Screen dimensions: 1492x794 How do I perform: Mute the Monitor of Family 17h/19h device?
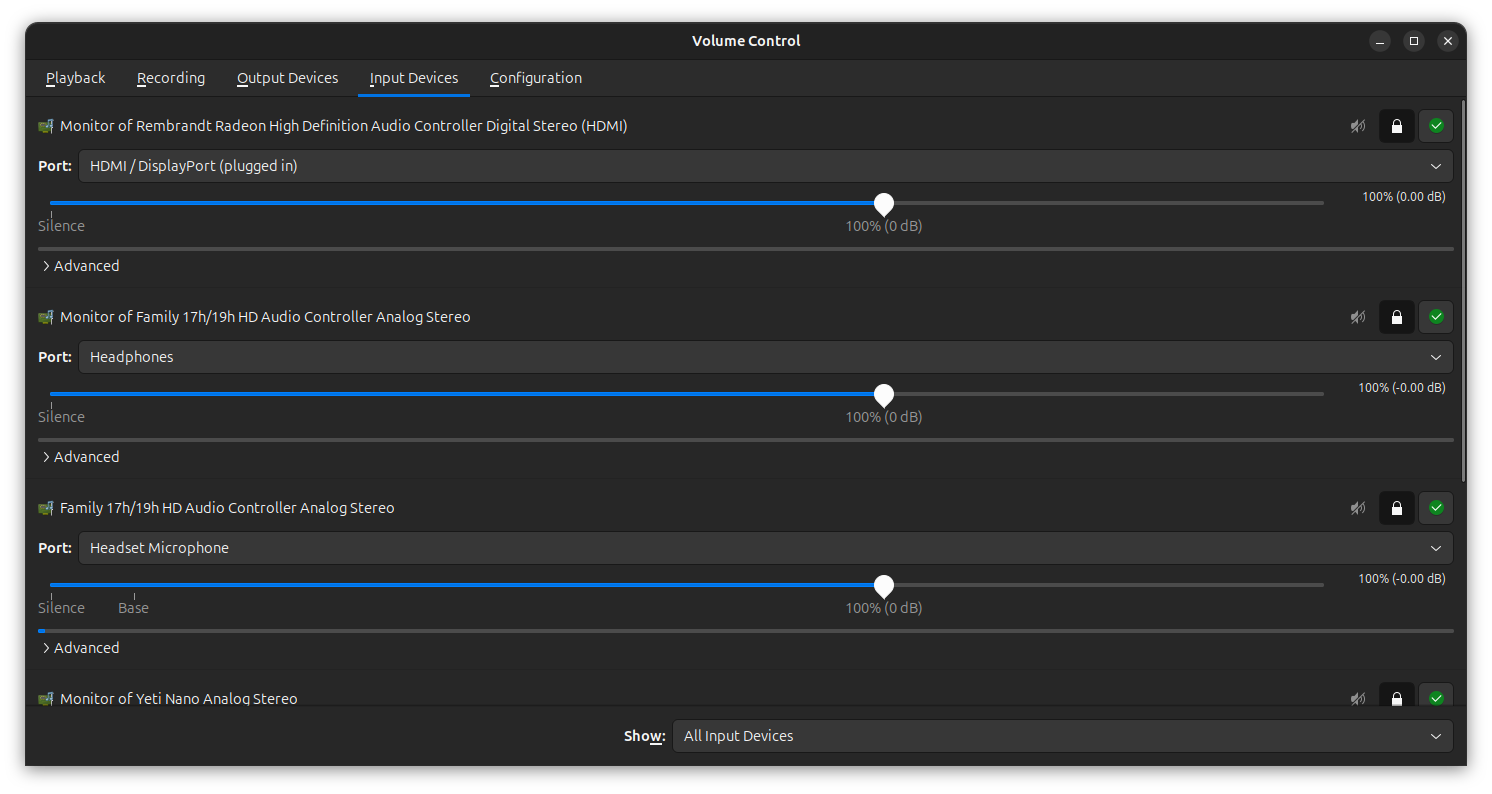1357,317
